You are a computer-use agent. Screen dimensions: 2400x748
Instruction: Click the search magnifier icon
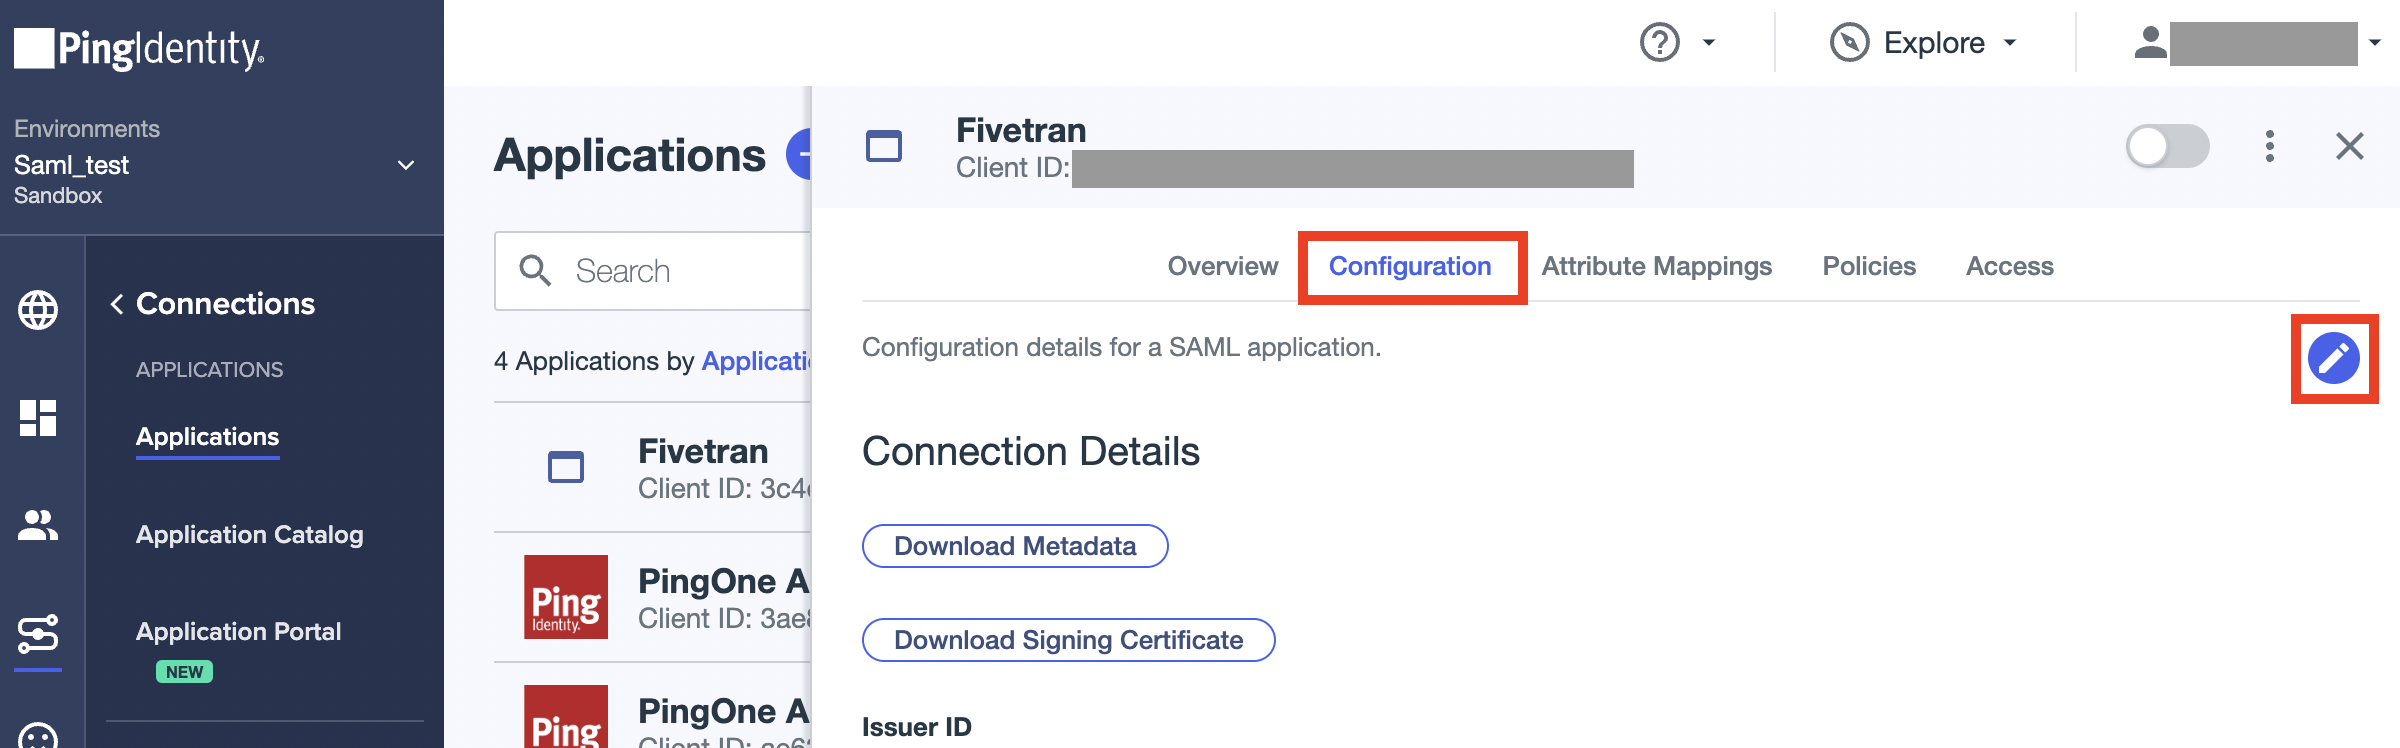pos(535,270)
